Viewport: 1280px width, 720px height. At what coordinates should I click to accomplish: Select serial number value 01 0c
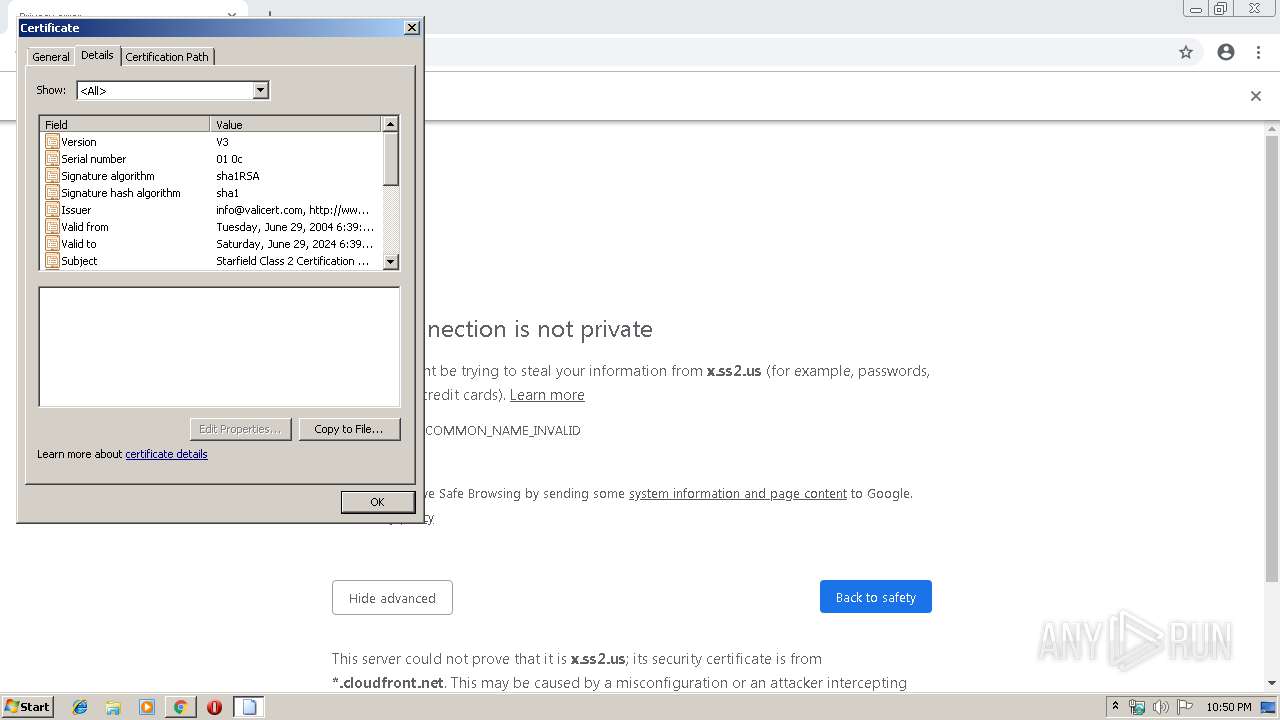tap(229, 159)
